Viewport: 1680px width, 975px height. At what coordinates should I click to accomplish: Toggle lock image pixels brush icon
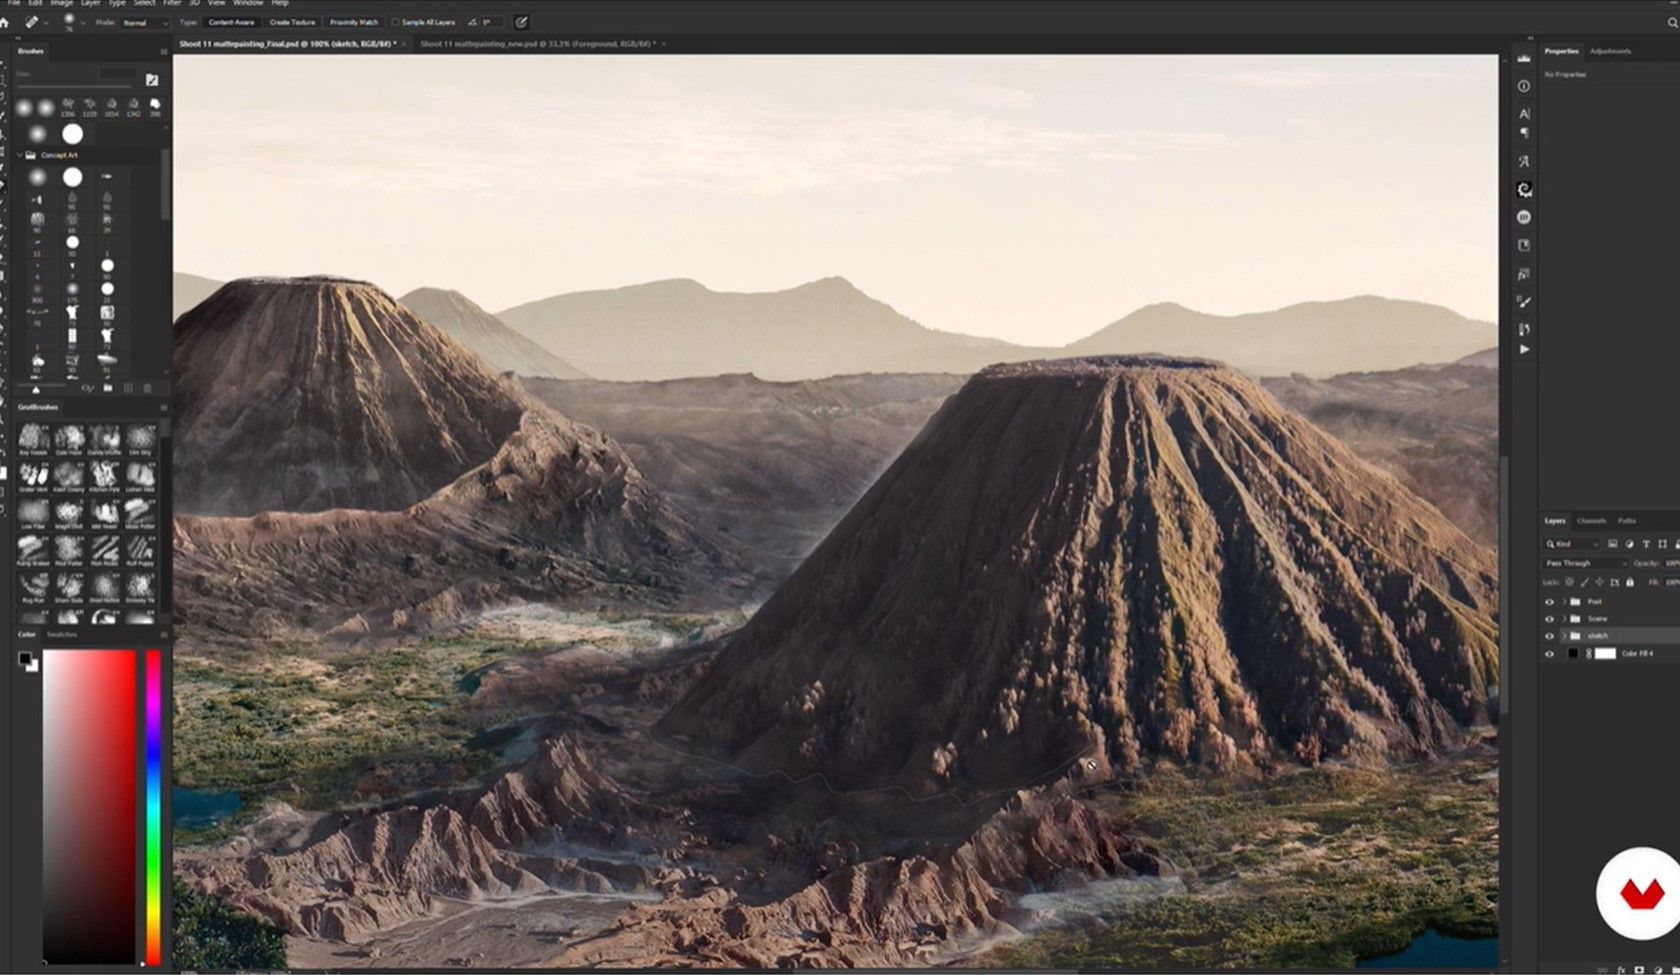[x=1585, y=582]
